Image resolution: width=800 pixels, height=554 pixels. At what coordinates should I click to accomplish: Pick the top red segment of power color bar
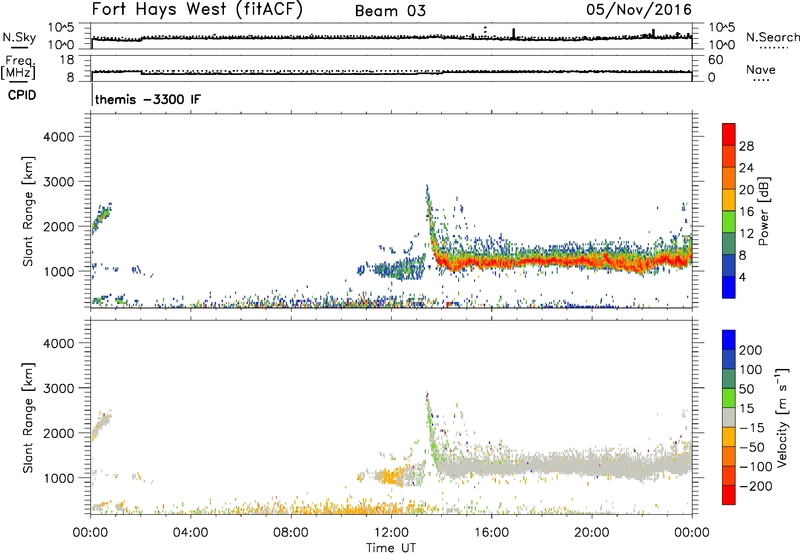(x=729, y=135)
